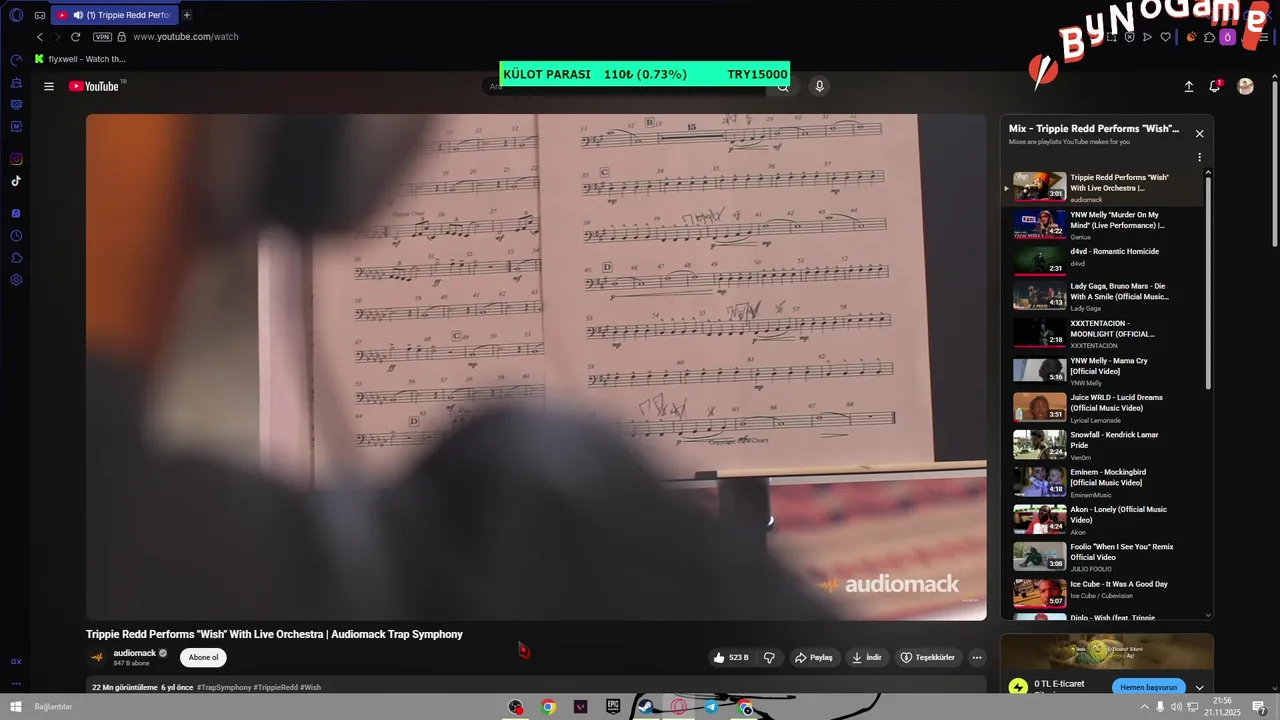This screenshot has height=720, width=1280.
Task: Open the music player sidebar icon
Action: (16, 214)
